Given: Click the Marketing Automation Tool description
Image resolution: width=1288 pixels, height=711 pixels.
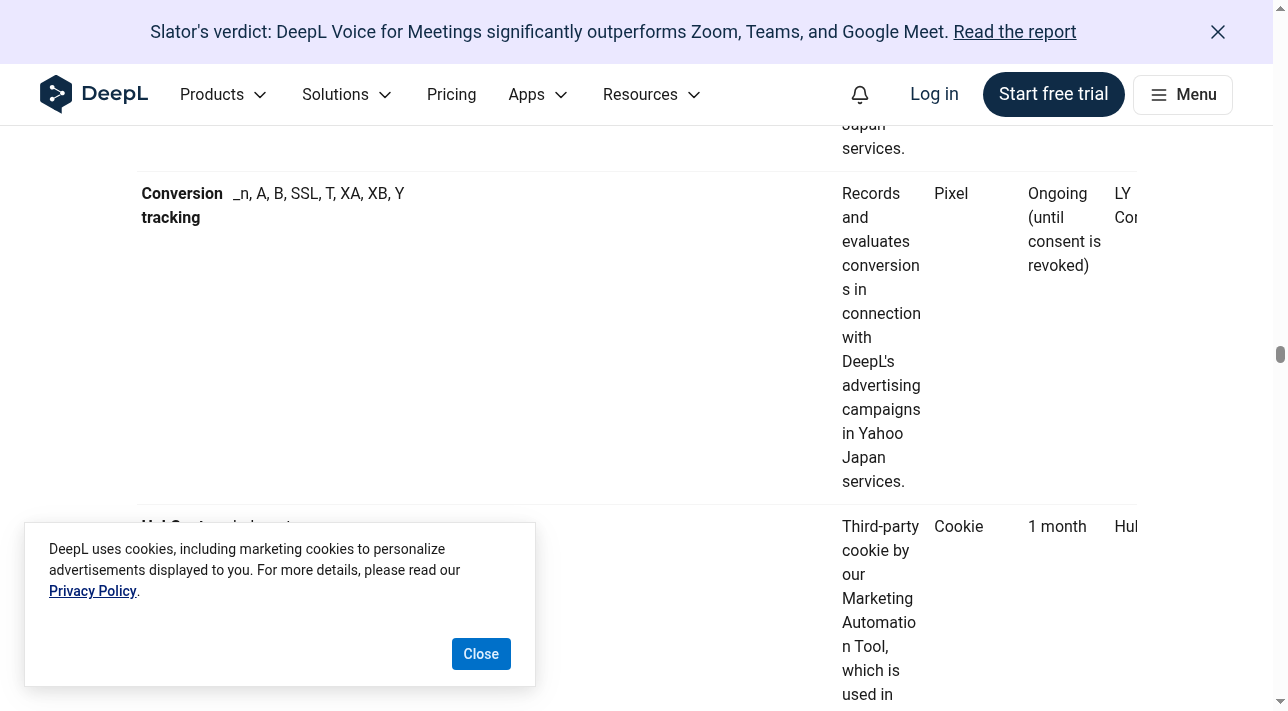Looking at the screenshot, I should pyautogui.click(x=879, y=610).
